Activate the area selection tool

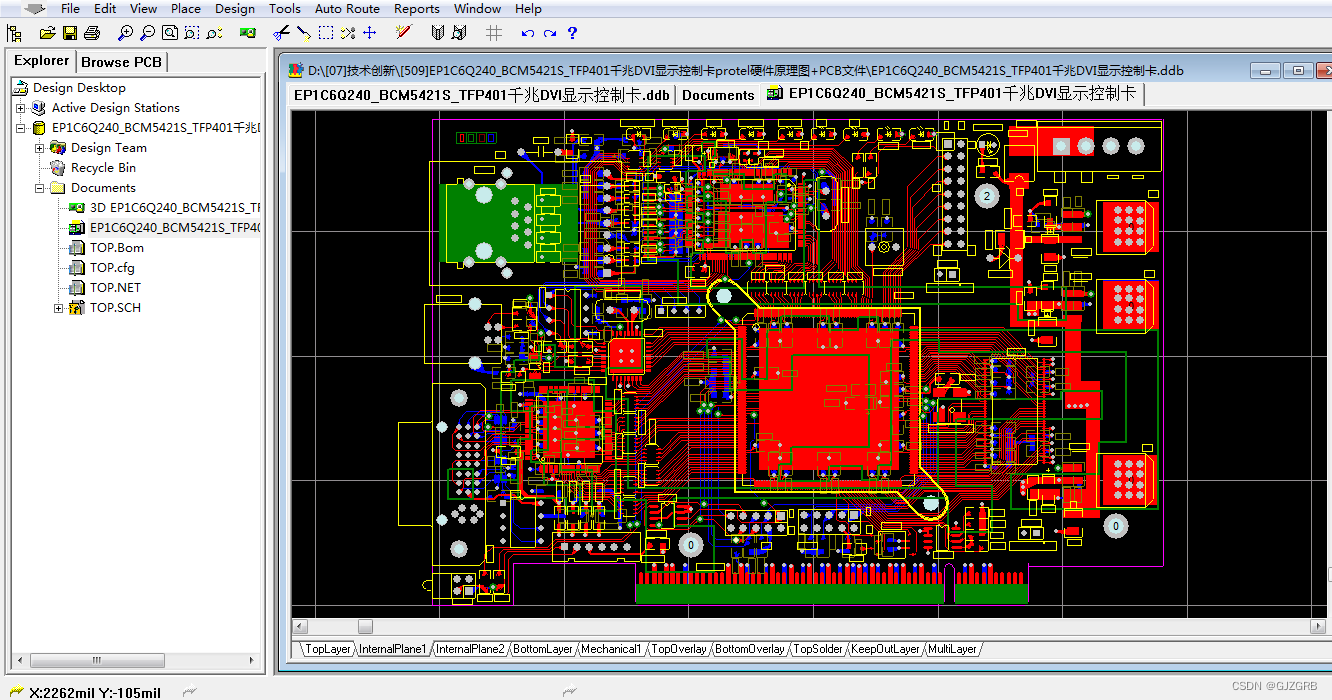tap(326, 33)
